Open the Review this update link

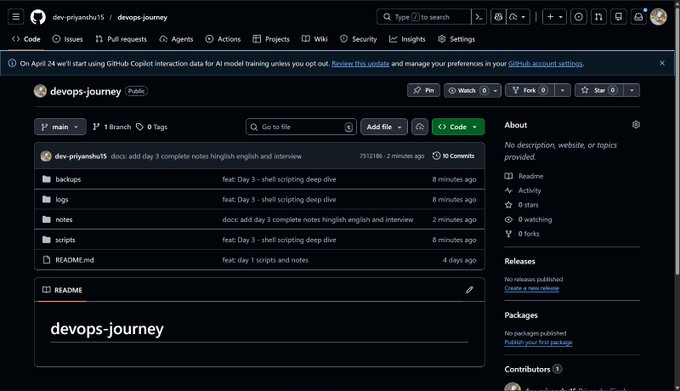[360, 64]
